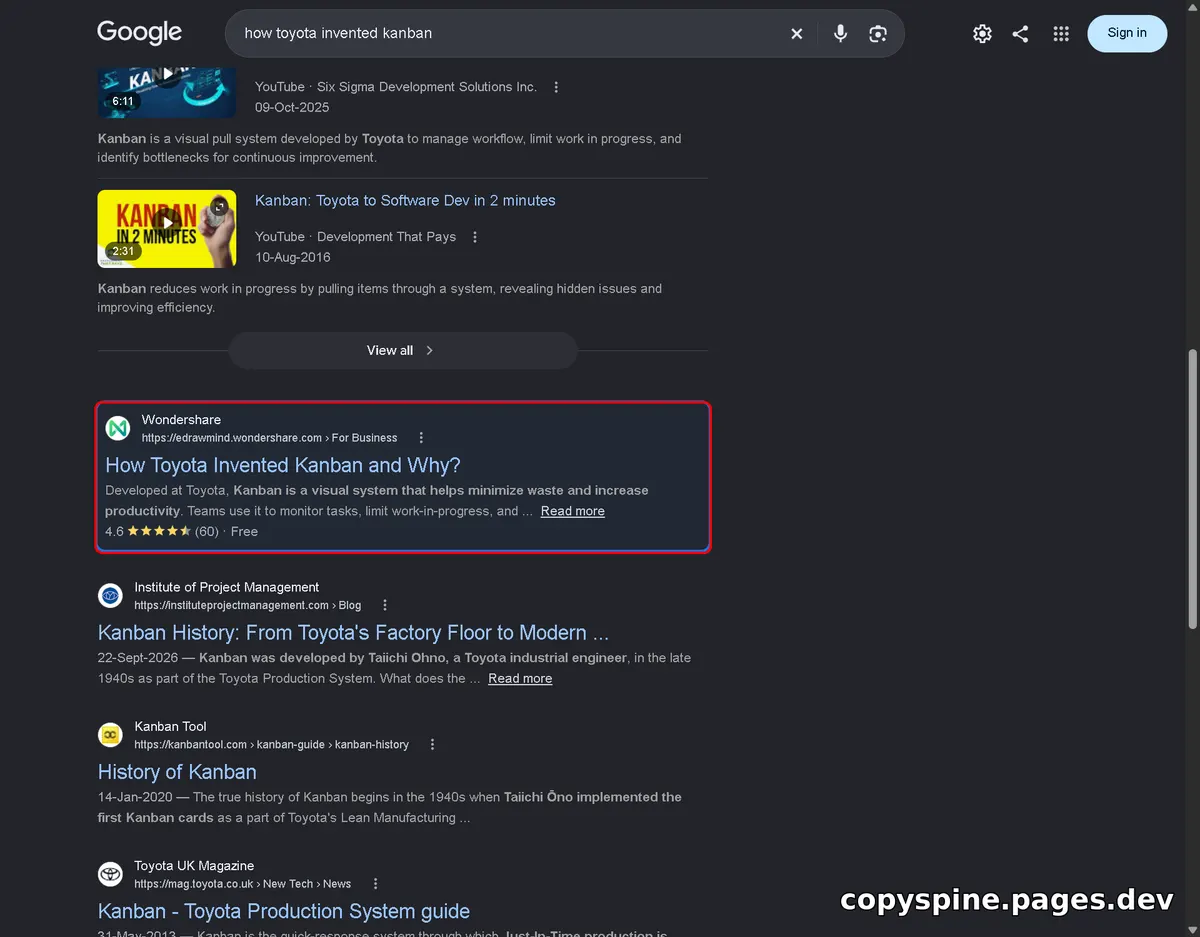Open Kanban: Toyota to Software Dev link

[x=405, y=200]
